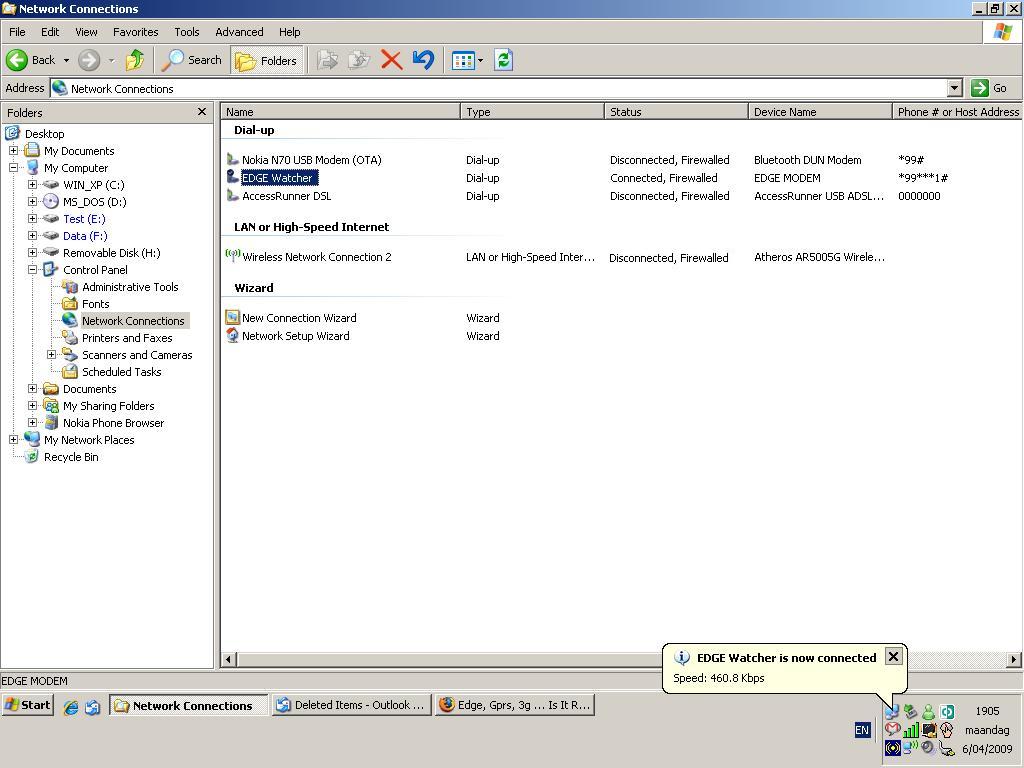The image size is (1024, 768).
Task: Sort by the Status column header
Action: point(676,112)
